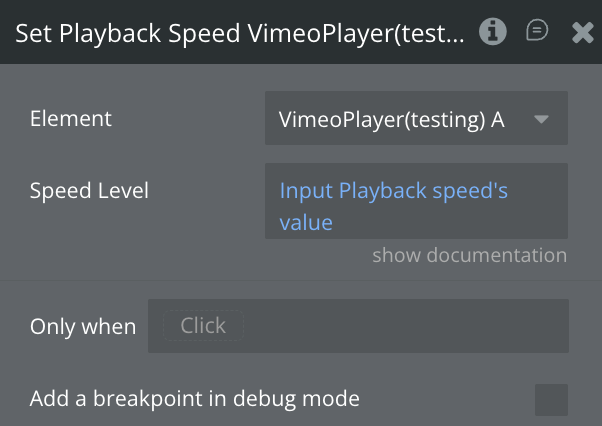Viewport: 602px width, 426px height.
Task: Edit the Input Playback speed's value expression
Action: (394, 191)
